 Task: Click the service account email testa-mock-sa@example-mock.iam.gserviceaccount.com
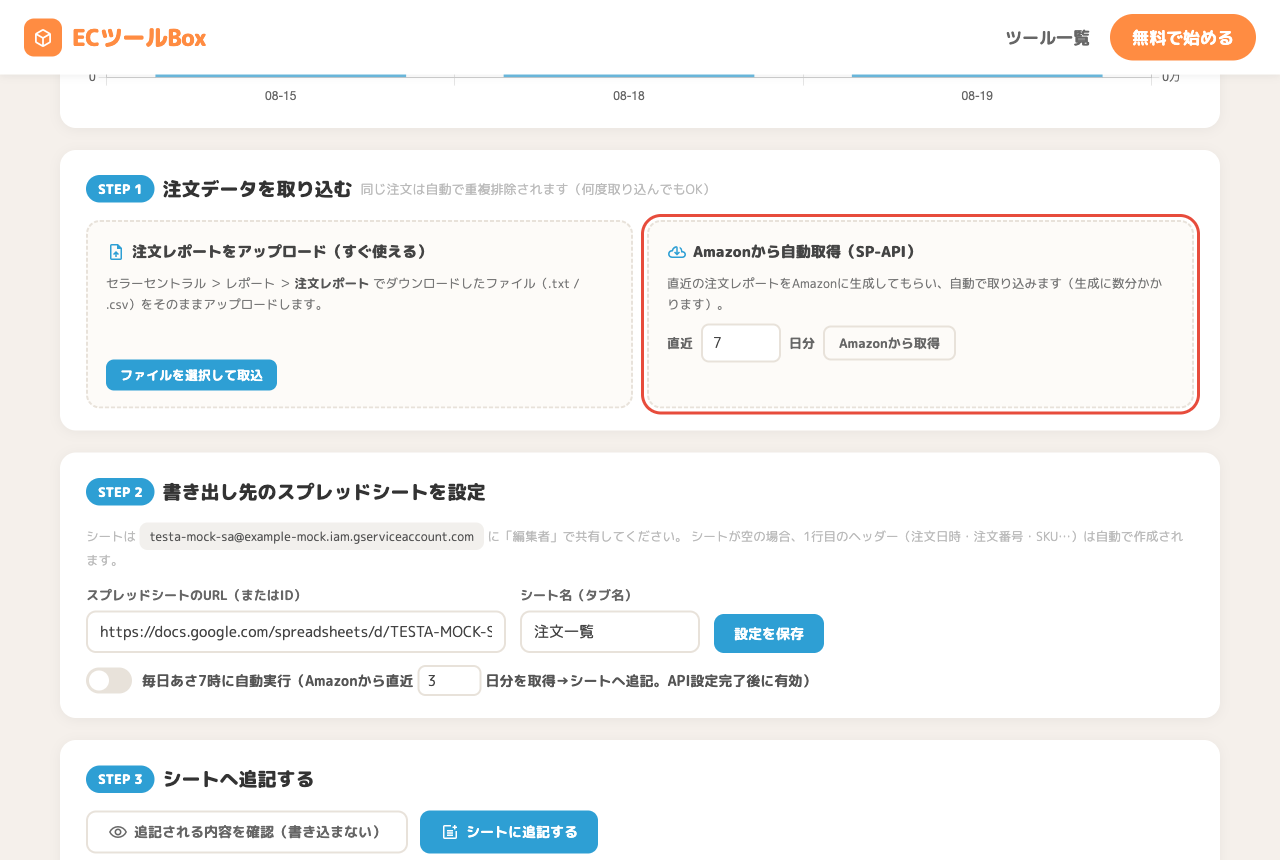[x=312, y=536]
